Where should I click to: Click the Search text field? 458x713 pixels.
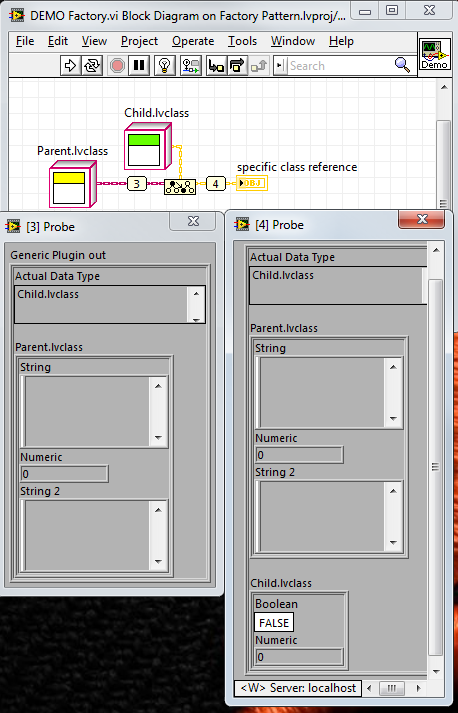[339, 65]
